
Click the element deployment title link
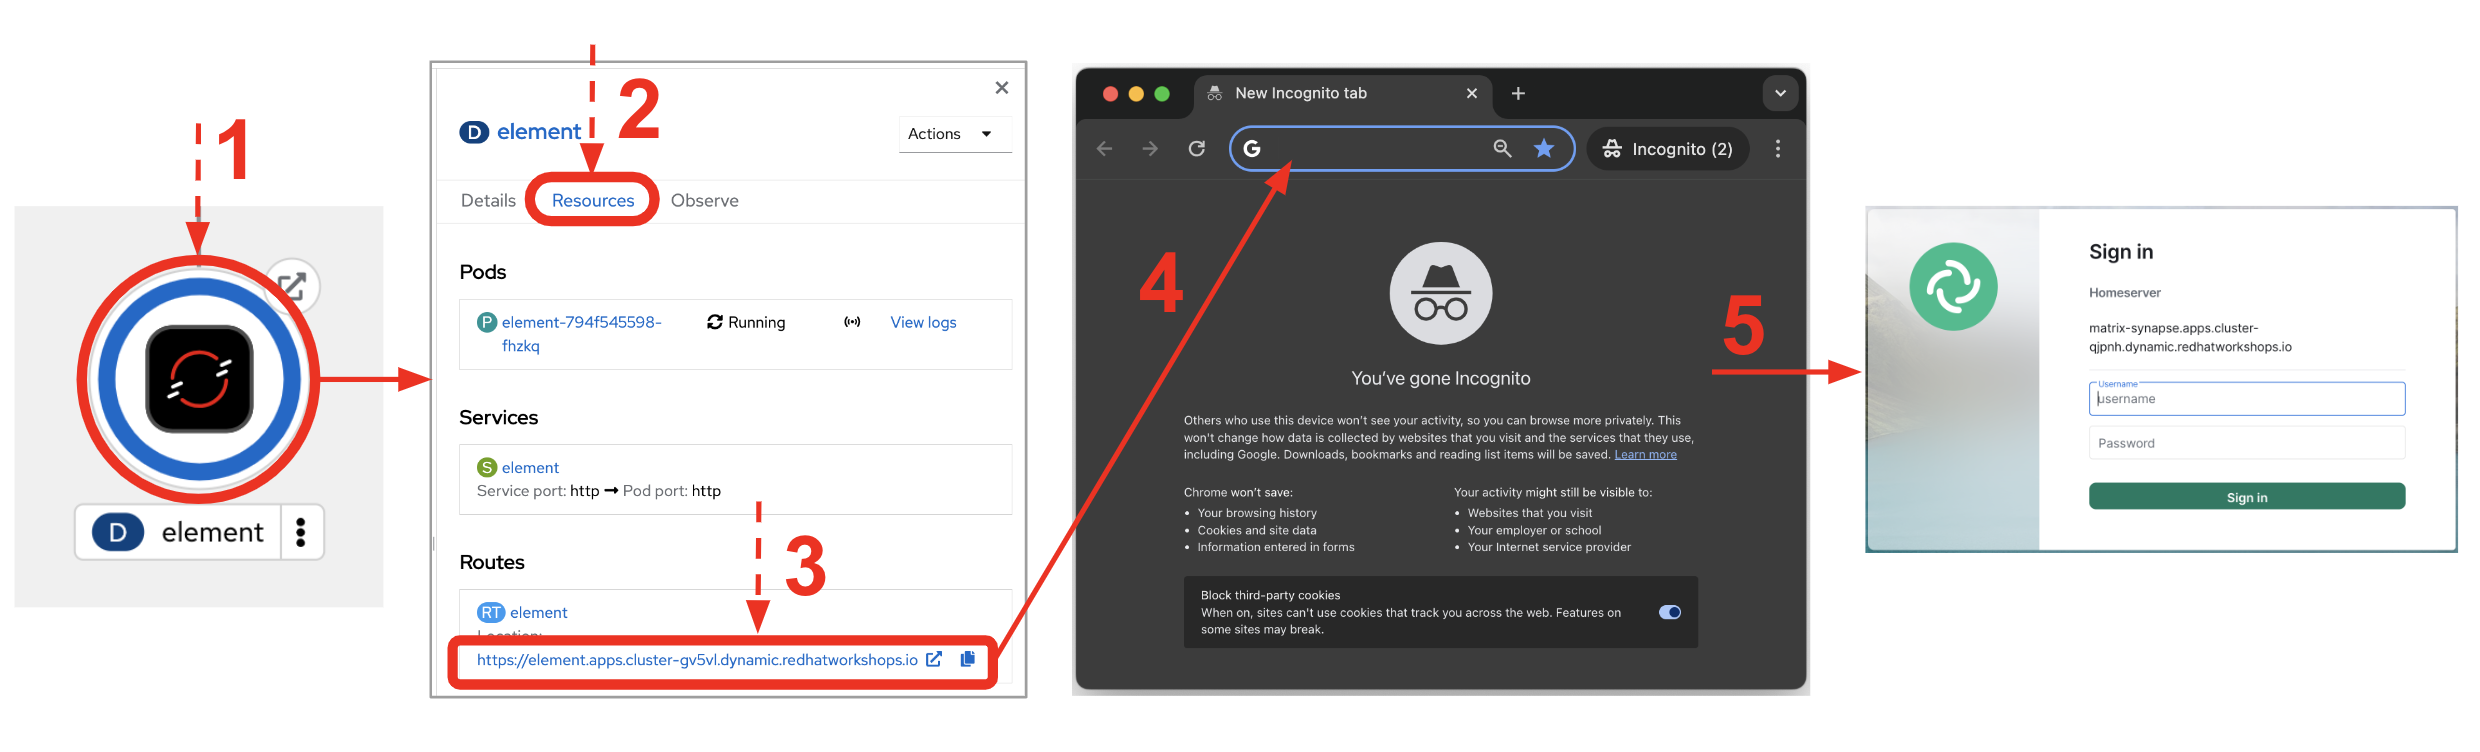pos(538,132)
